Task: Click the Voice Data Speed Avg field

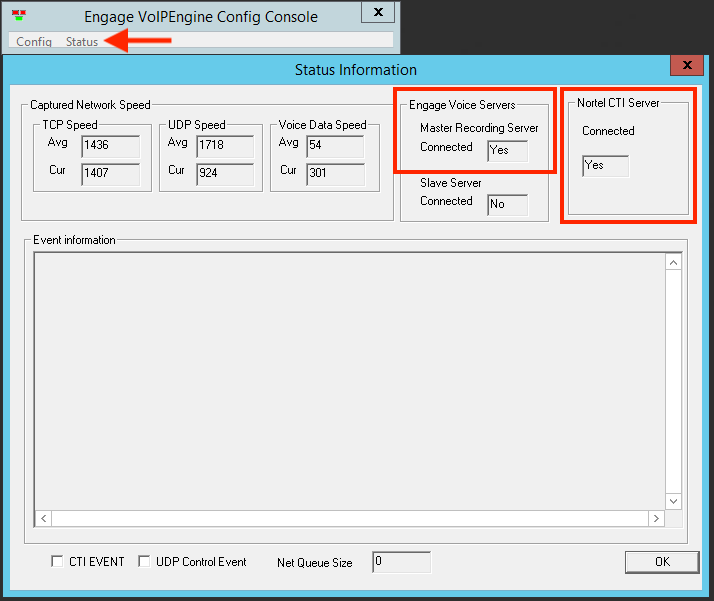Action: click(336, 146)
